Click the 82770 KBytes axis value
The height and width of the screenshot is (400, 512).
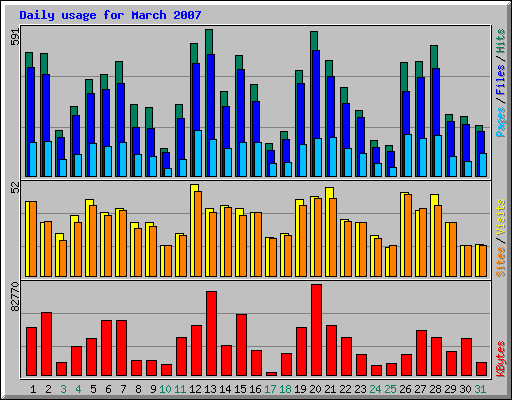click(x=15, y=297)
